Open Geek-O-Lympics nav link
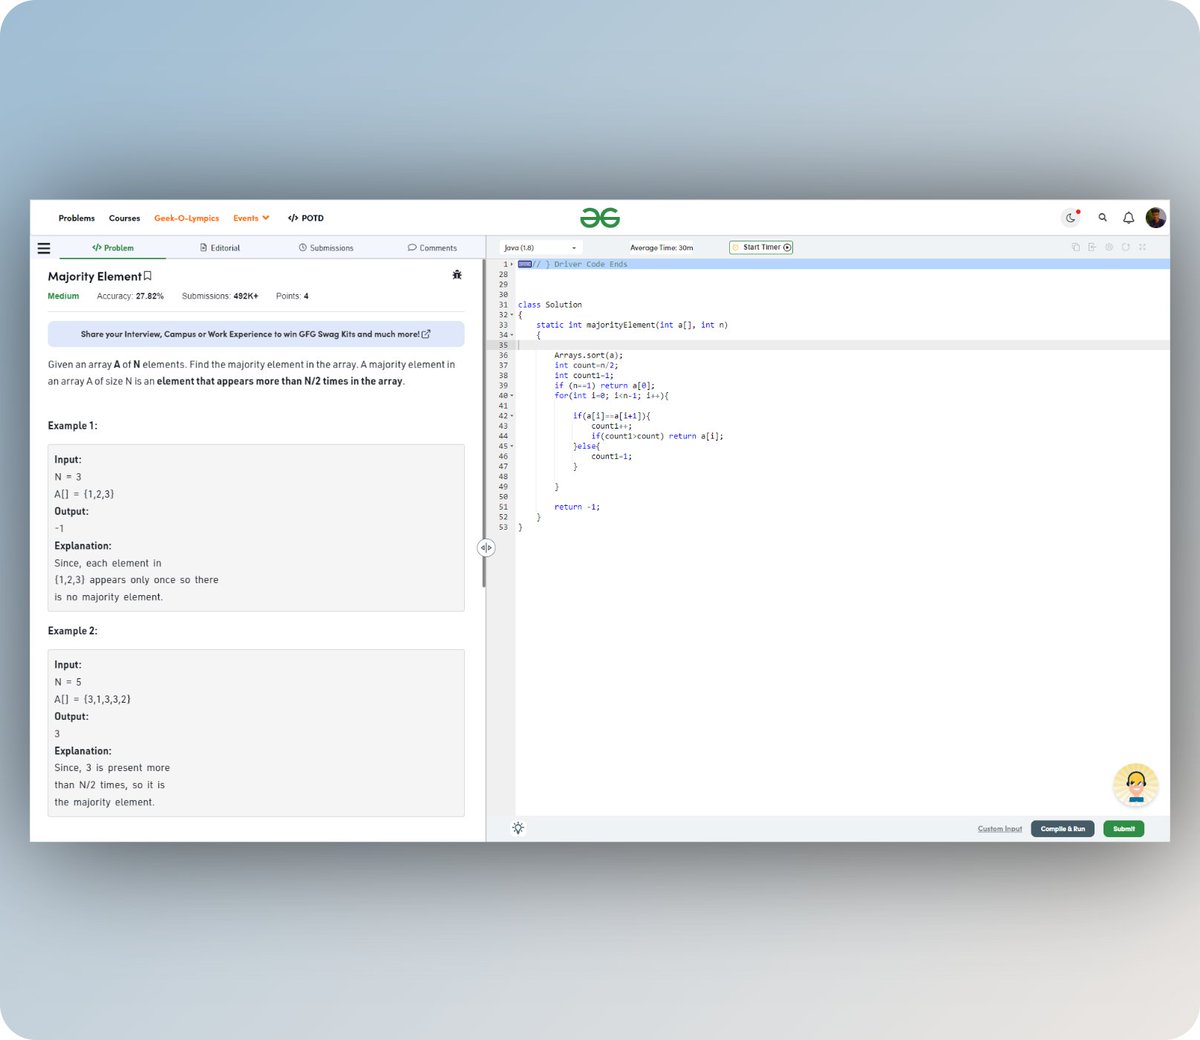Viewport: 1200px width, 1040px height. [x=186, y=218]
